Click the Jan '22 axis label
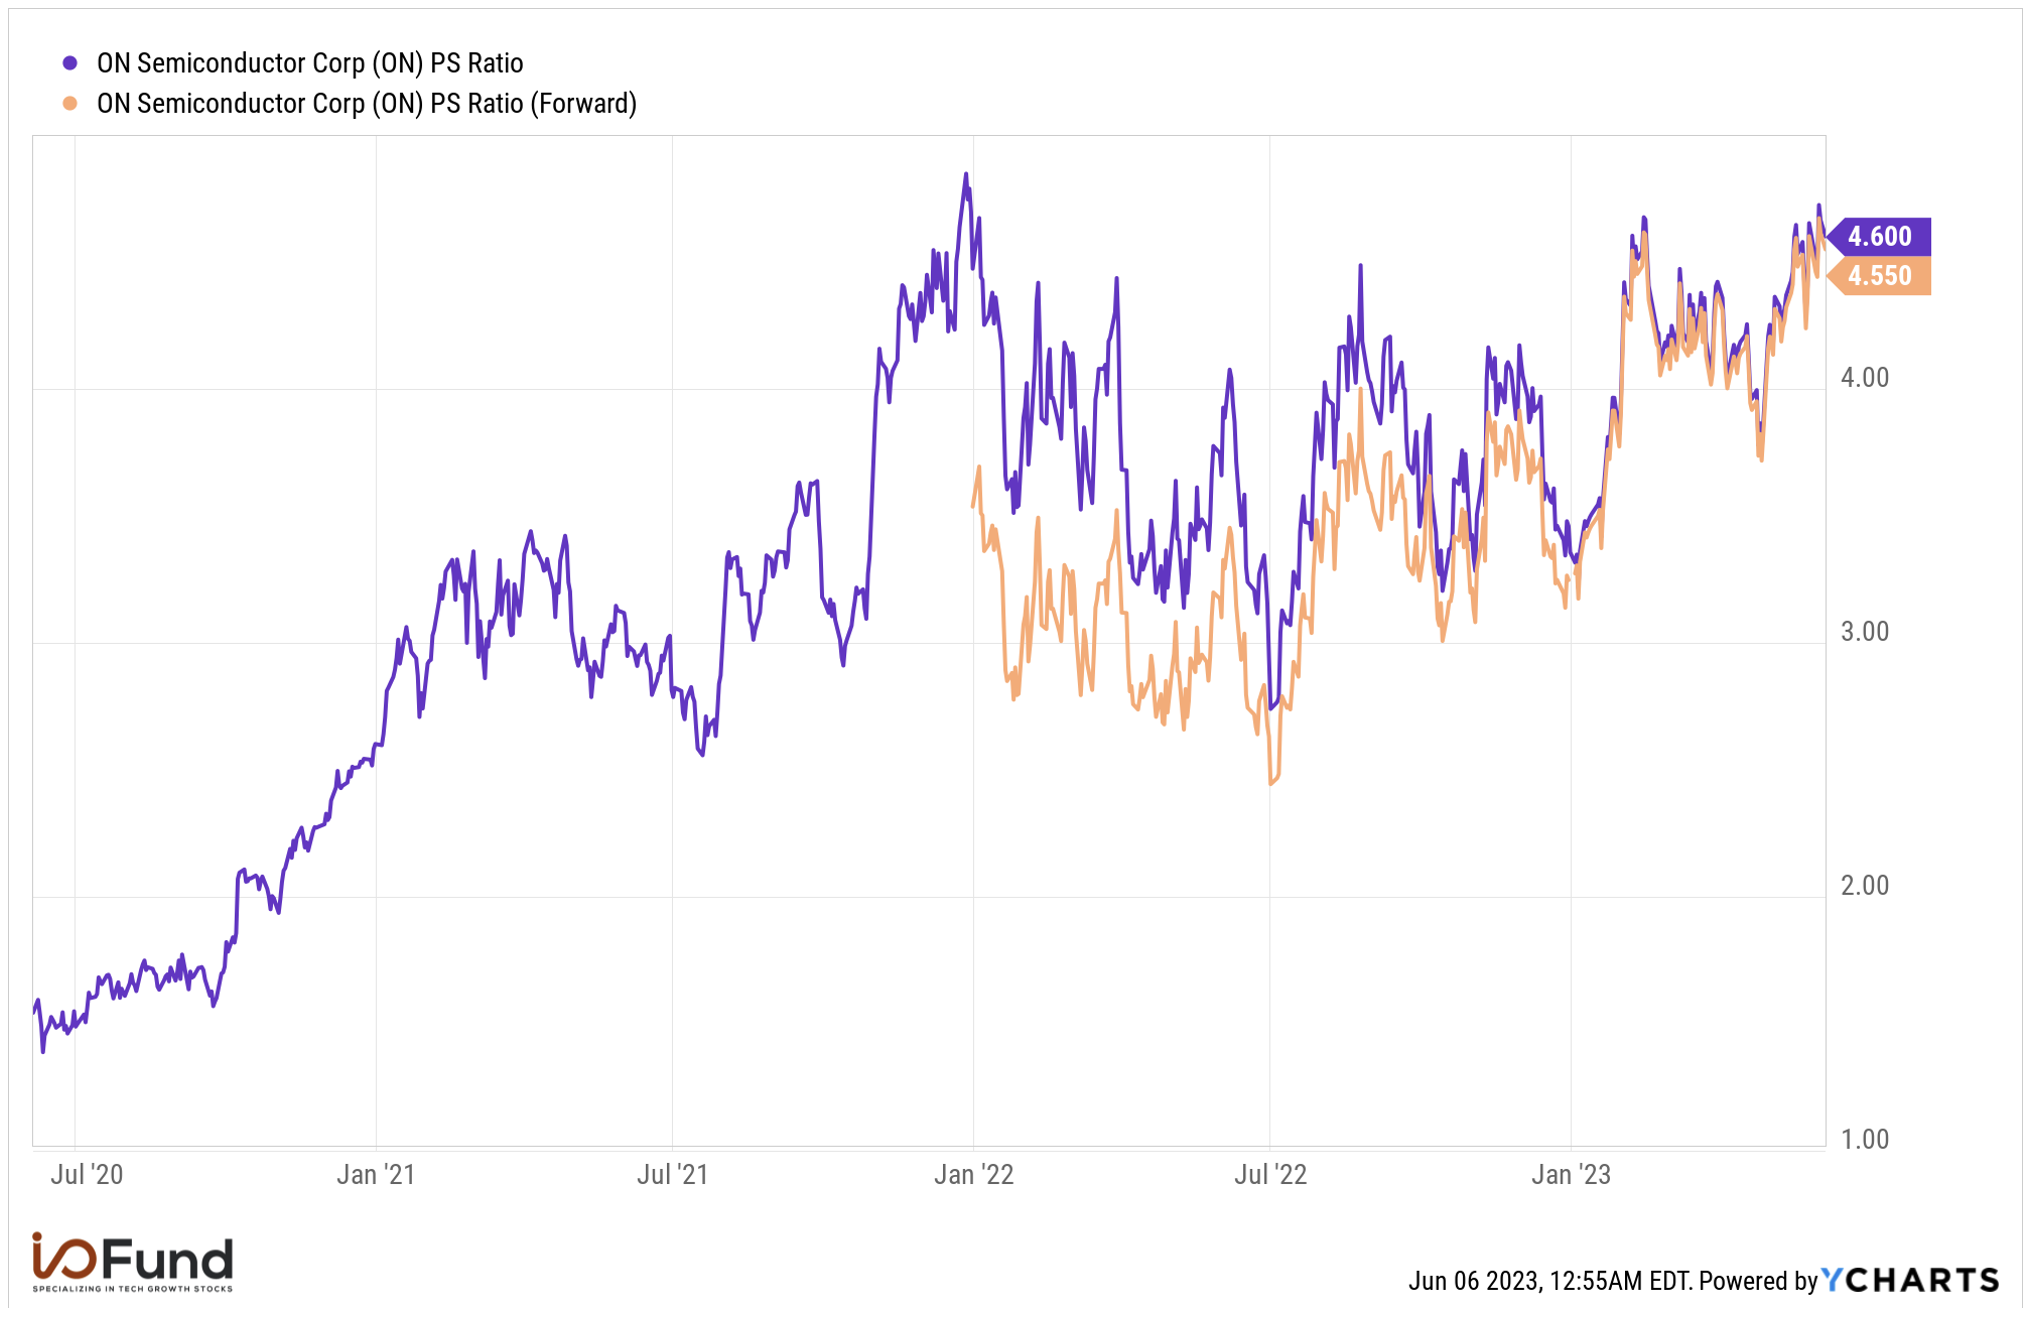The width and height of the screenshot is (2030, 1332). (x=974, y=1174)
